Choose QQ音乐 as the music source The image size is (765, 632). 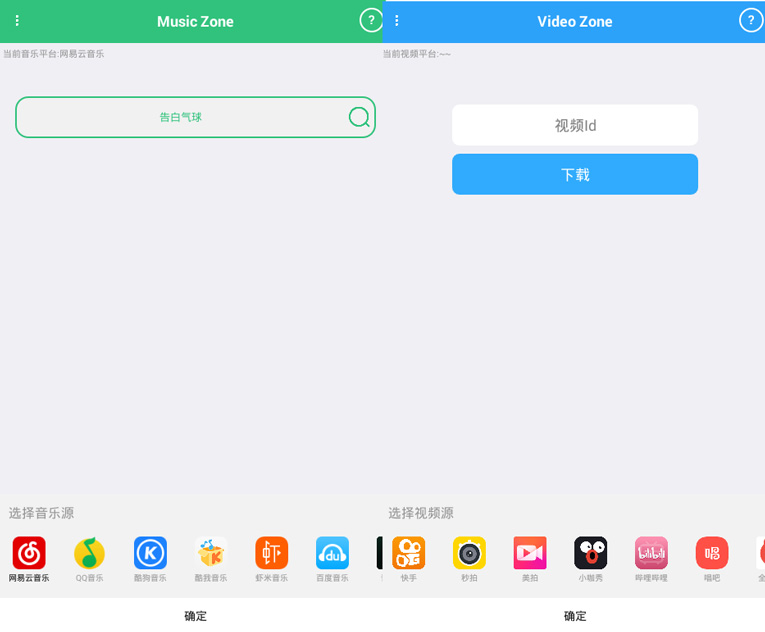(x=89, y=553)
